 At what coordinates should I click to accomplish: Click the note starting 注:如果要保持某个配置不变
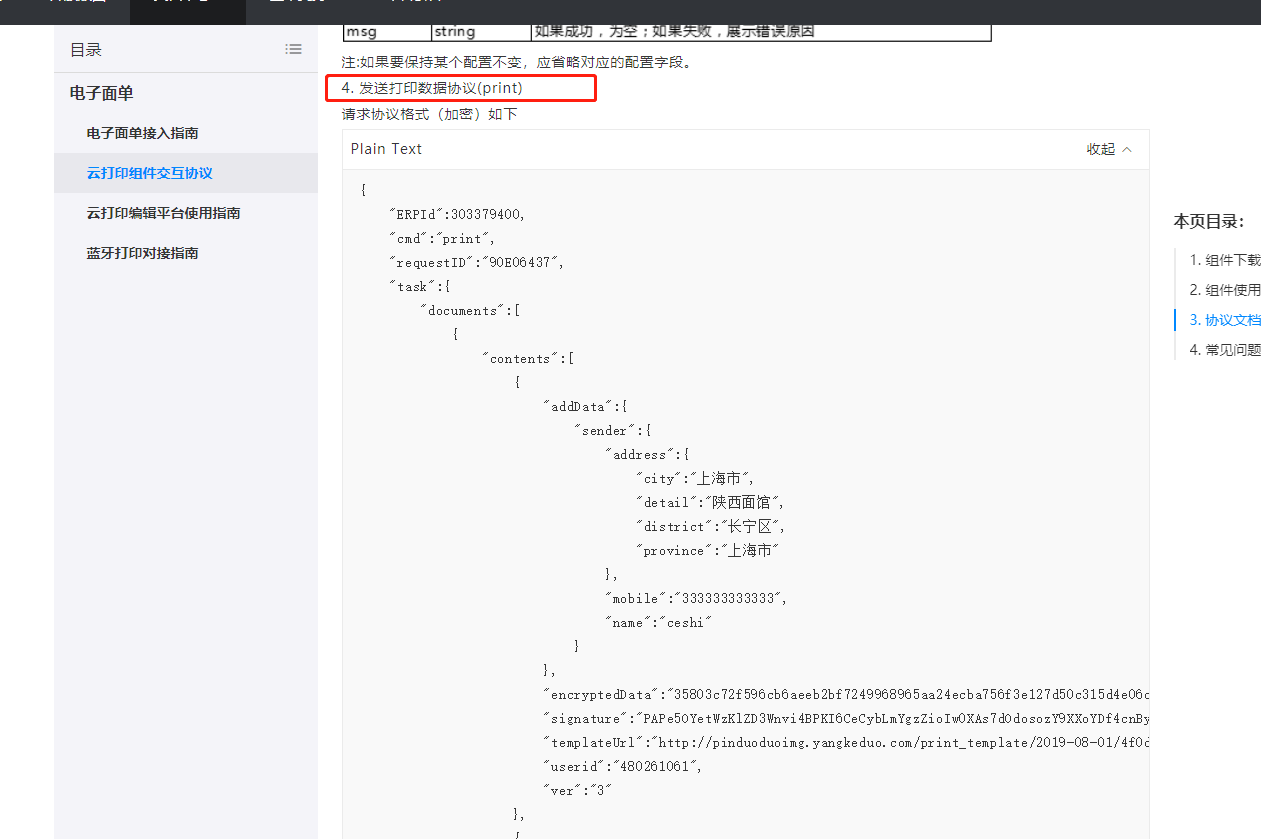point(516,62)
